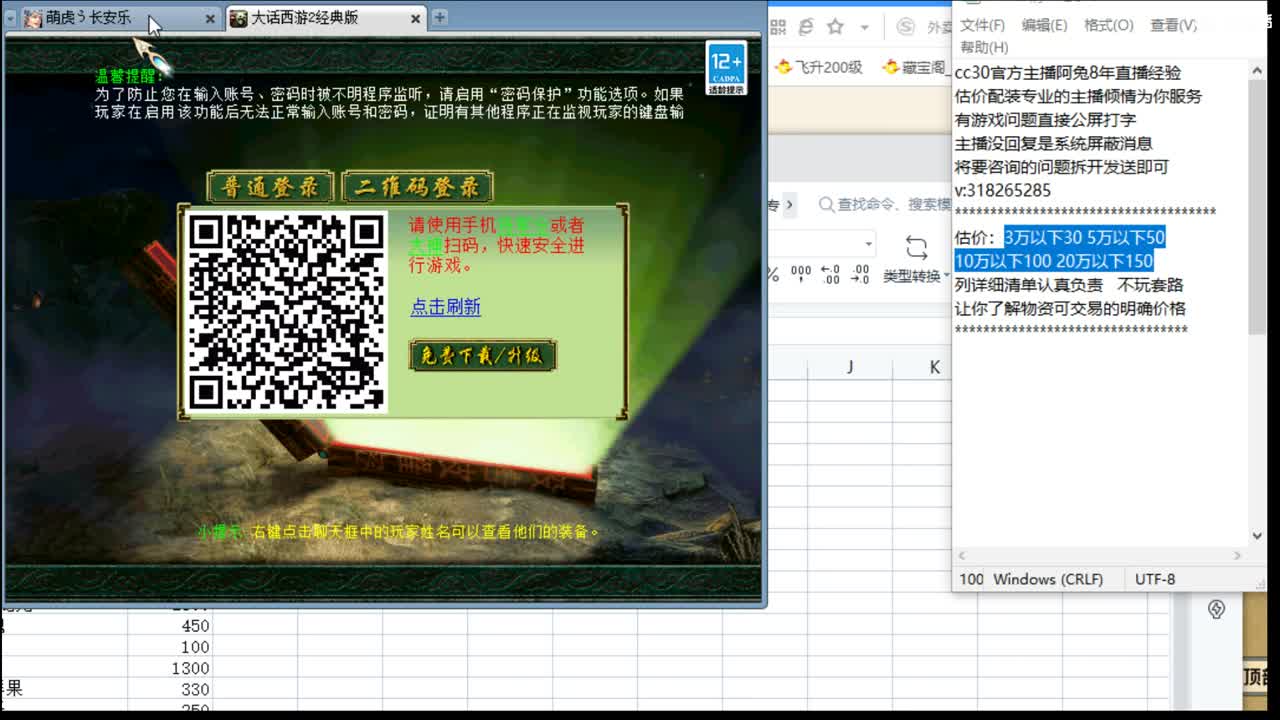This screenshot has height=720, width=1280.
Task: Apply percent style in spreadsheet
Action: (x=773, y=274)
